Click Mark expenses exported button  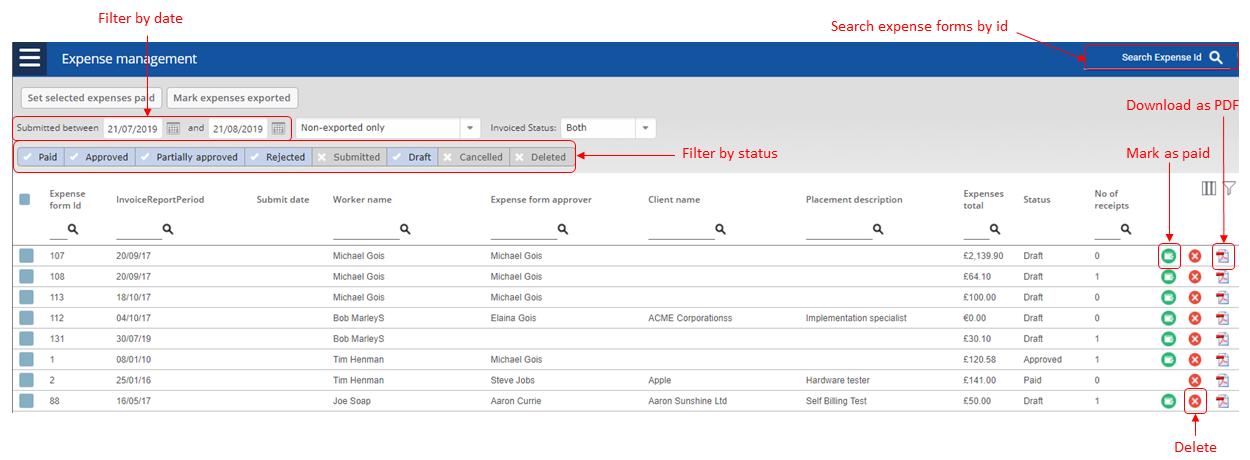(x=232, y=98)
